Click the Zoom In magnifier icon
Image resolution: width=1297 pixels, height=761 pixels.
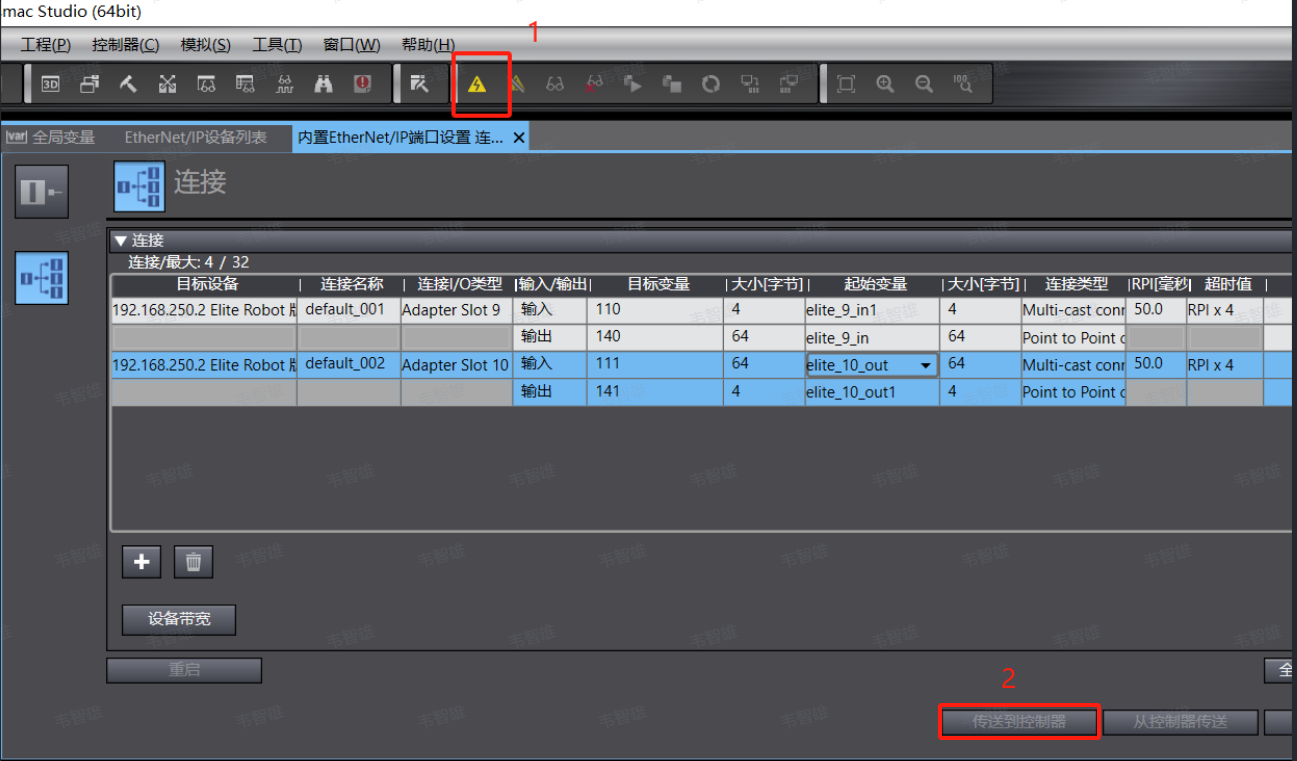tap(885, 85)
